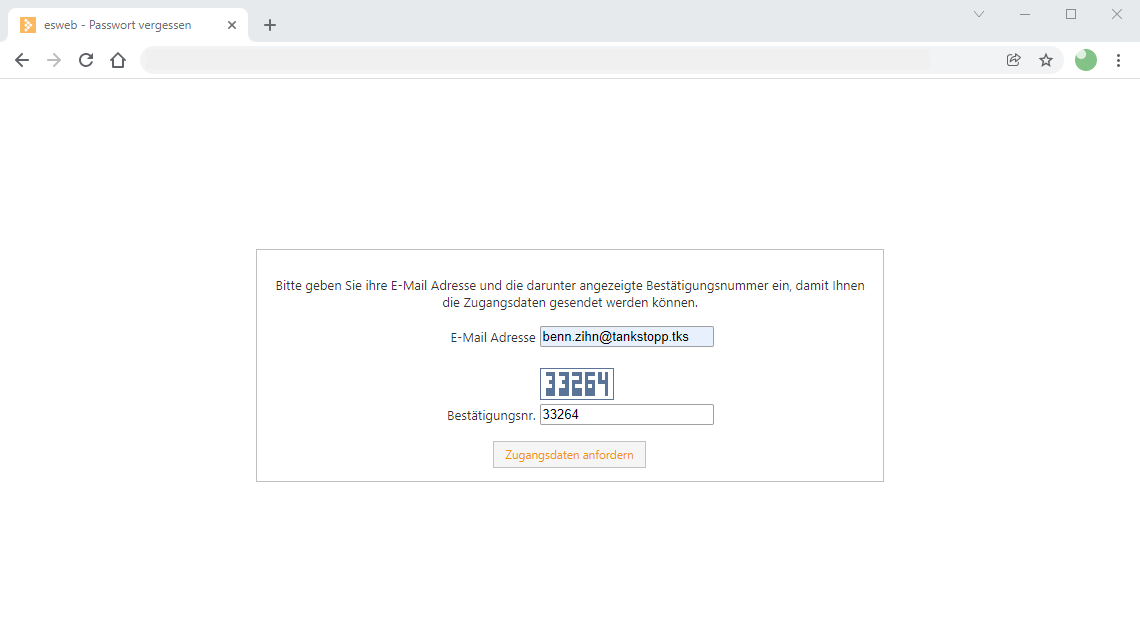Image resolution: width=1140 pixels, height=644 pixels.
Task: Click the 33264 captcha image
Action: 577,384
